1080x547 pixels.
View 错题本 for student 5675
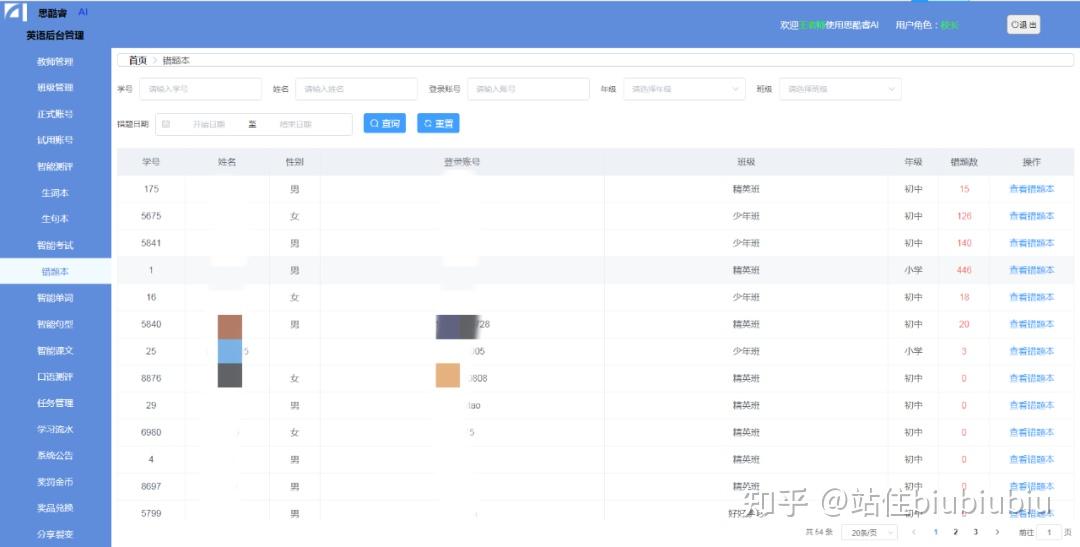tap(1031, 216)
